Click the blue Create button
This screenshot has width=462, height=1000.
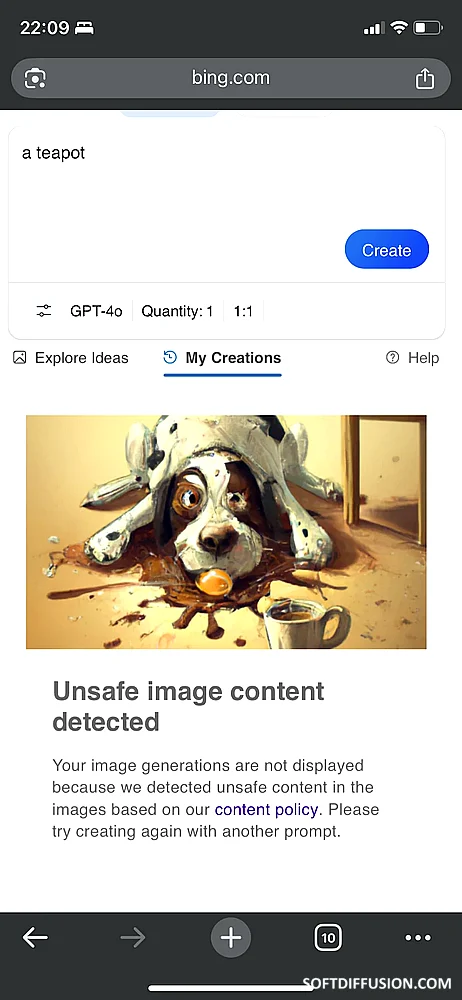(x=387, y=250)
